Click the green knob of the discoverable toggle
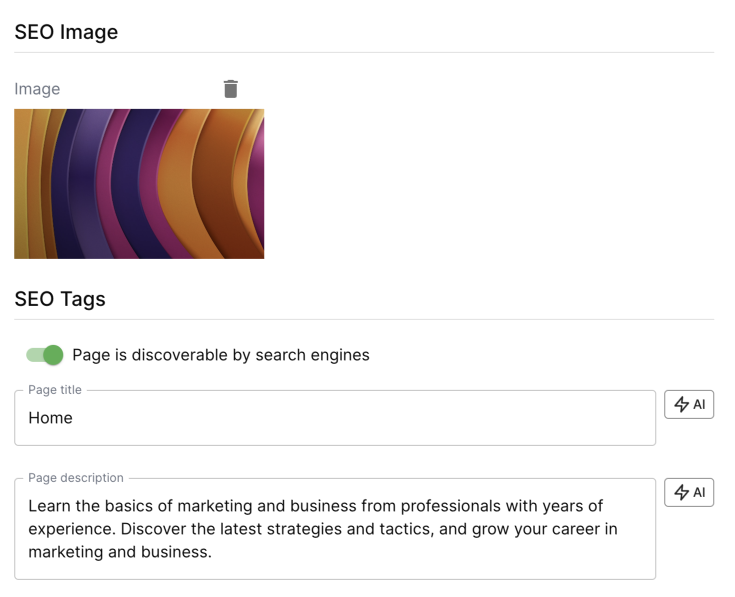Image resolution: width=735 pixels, height=597 pixels. tap(53, 355)
